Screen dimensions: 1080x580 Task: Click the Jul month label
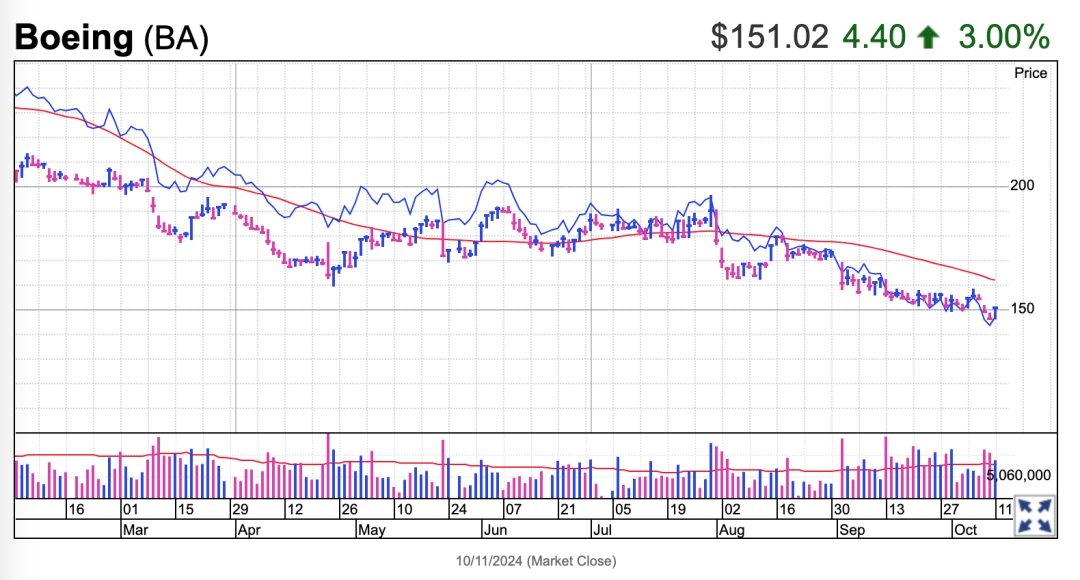pos(602,530)
